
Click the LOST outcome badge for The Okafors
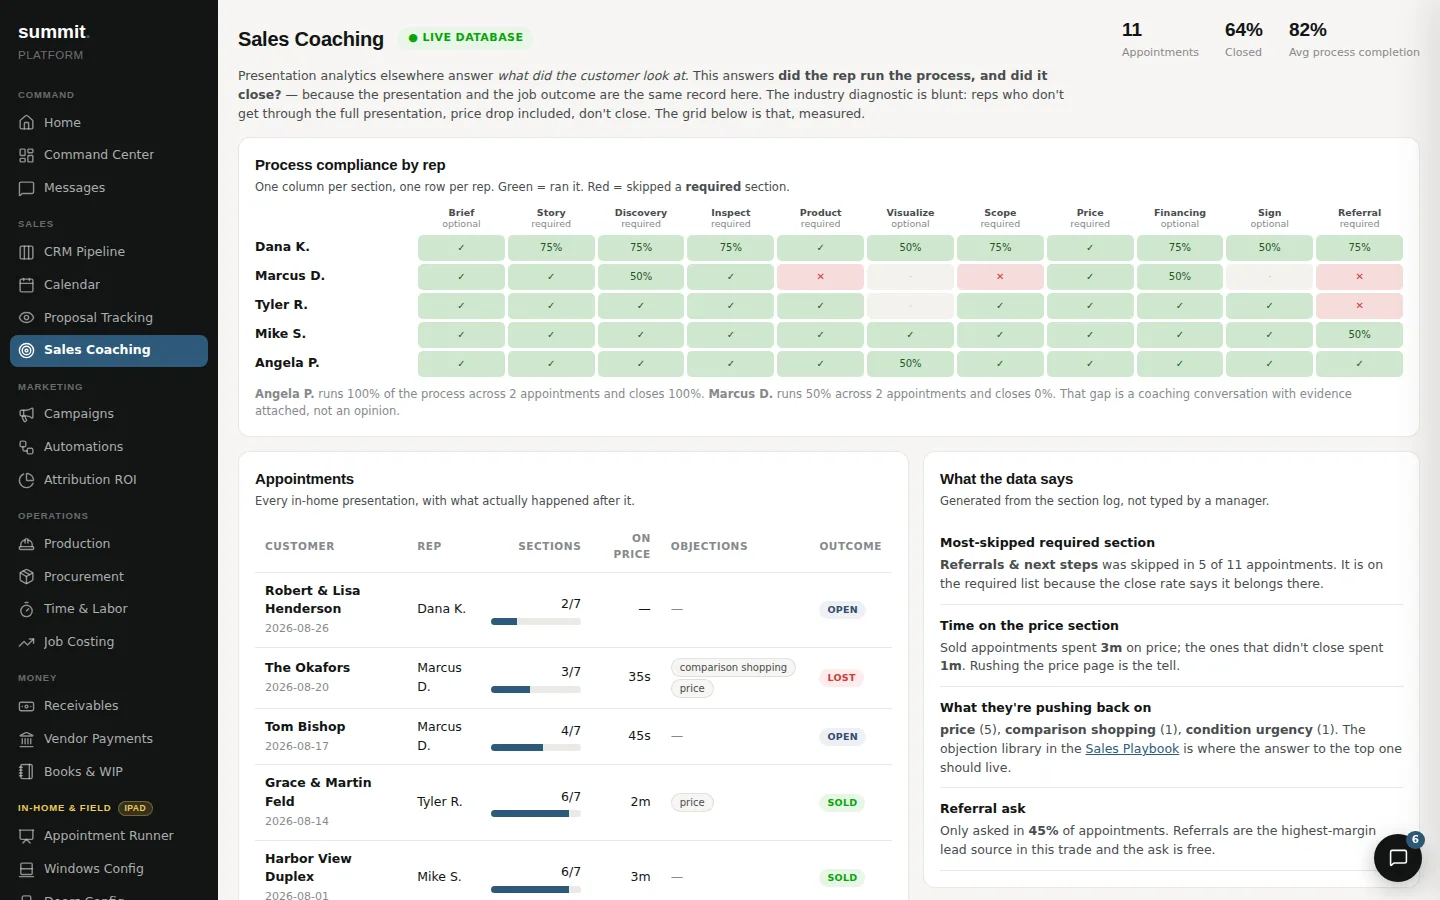(x=841, y=677)
